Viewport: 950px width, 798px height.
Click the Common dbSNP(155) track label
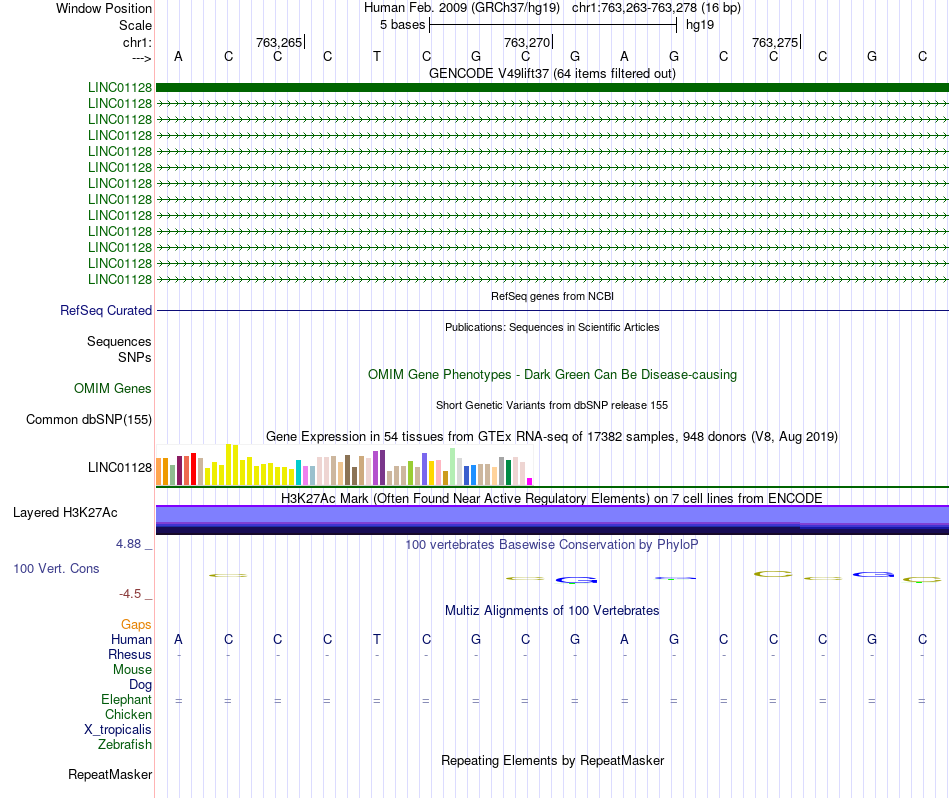click(x=89, y=419)
